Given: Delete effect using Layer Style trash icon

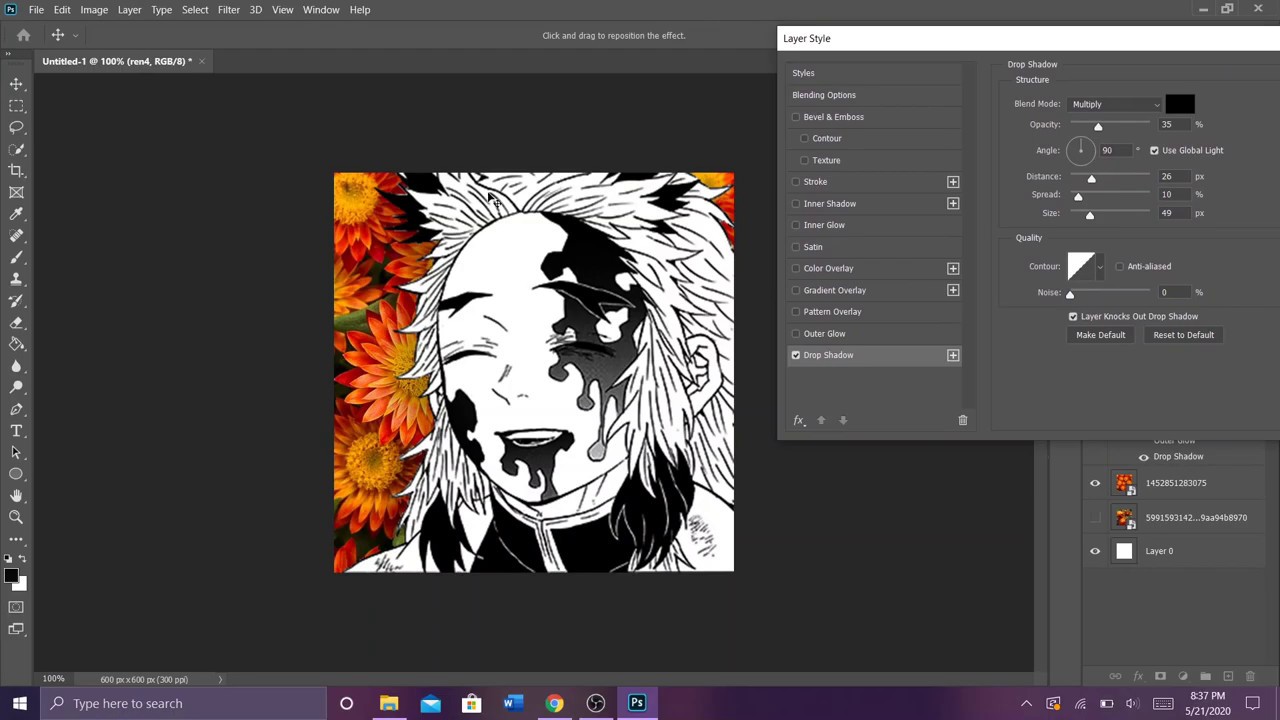Looking at the screenshot, I should click(x=963, y=420).
